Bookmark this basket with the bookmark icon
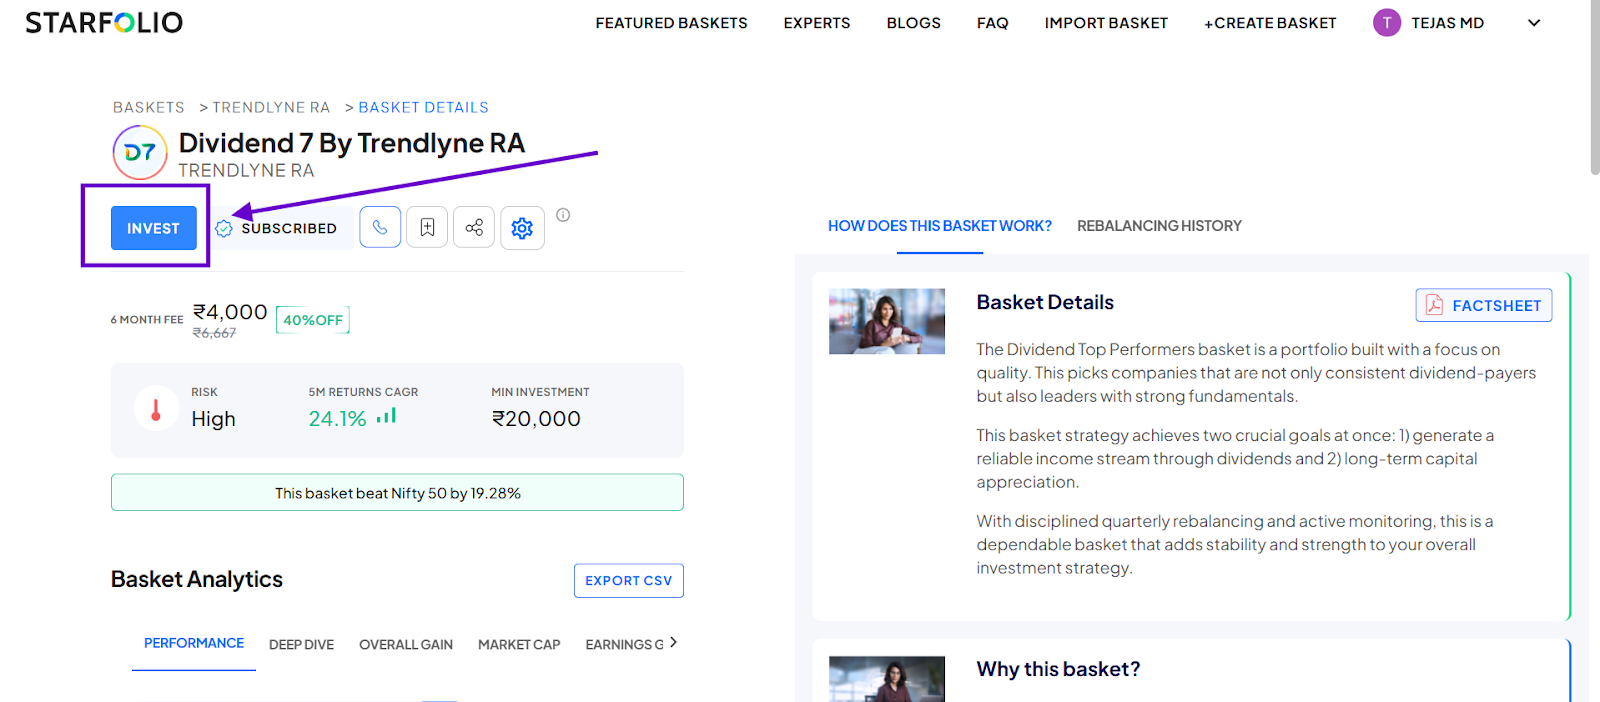 coord(427,227)
